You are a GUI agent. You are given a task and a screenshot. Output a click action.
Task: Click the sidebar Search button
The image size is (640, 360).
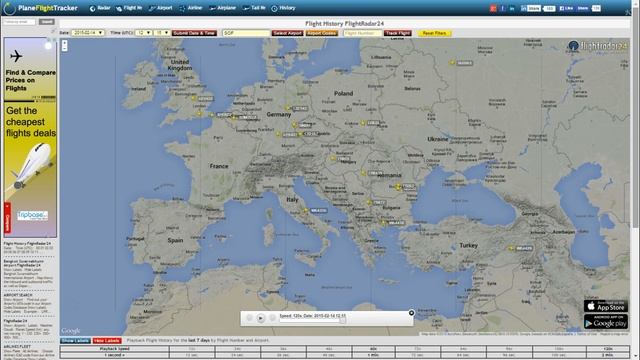[47, 22]
